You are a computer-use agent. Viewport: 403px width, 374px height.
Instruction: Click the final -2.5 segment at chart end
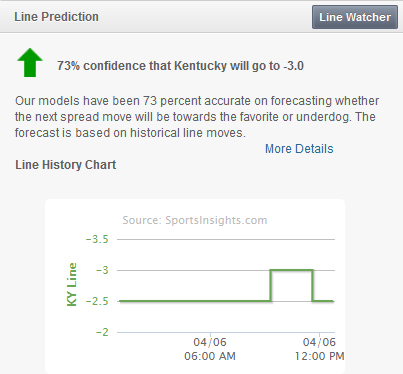tap(323, 301)
